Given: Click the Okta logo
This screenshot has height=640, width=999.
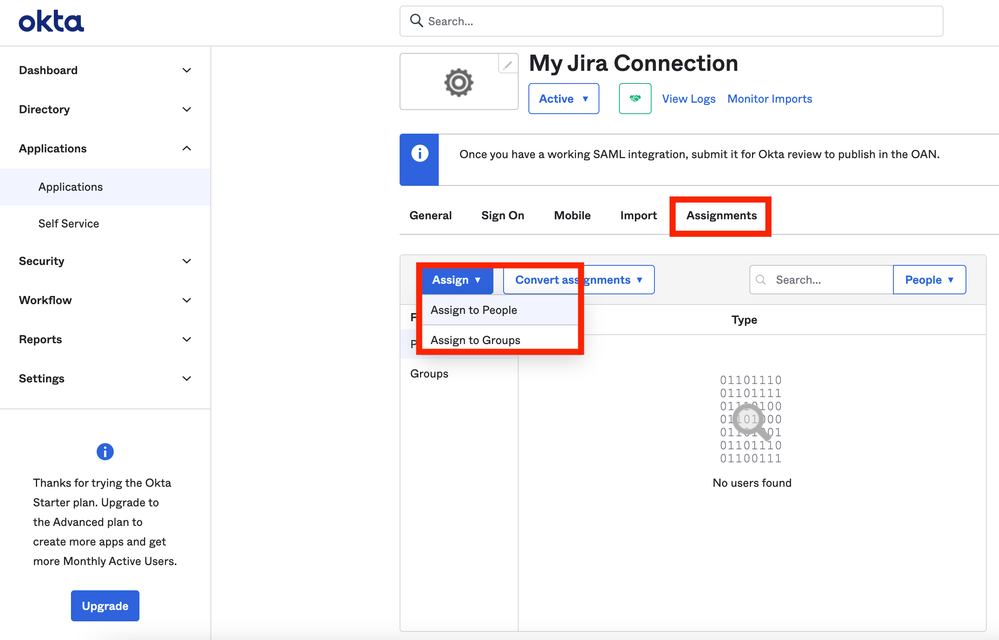Looking at the screenshot, I should 51,22.
